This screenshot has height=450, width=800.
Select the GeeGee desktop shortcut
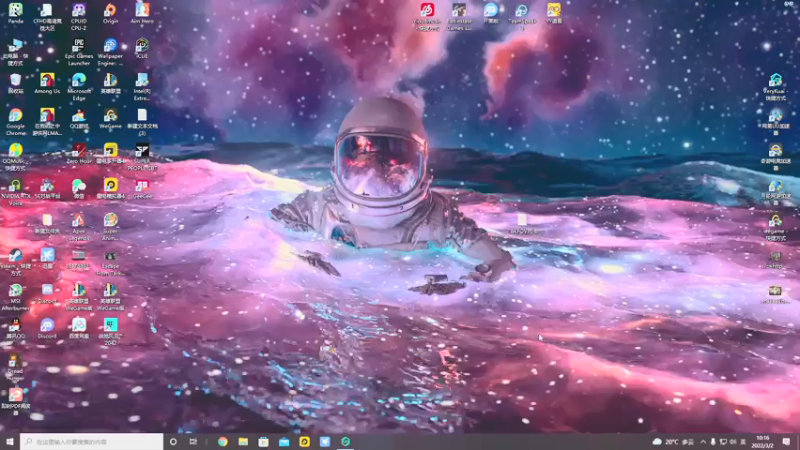[142, 188]
